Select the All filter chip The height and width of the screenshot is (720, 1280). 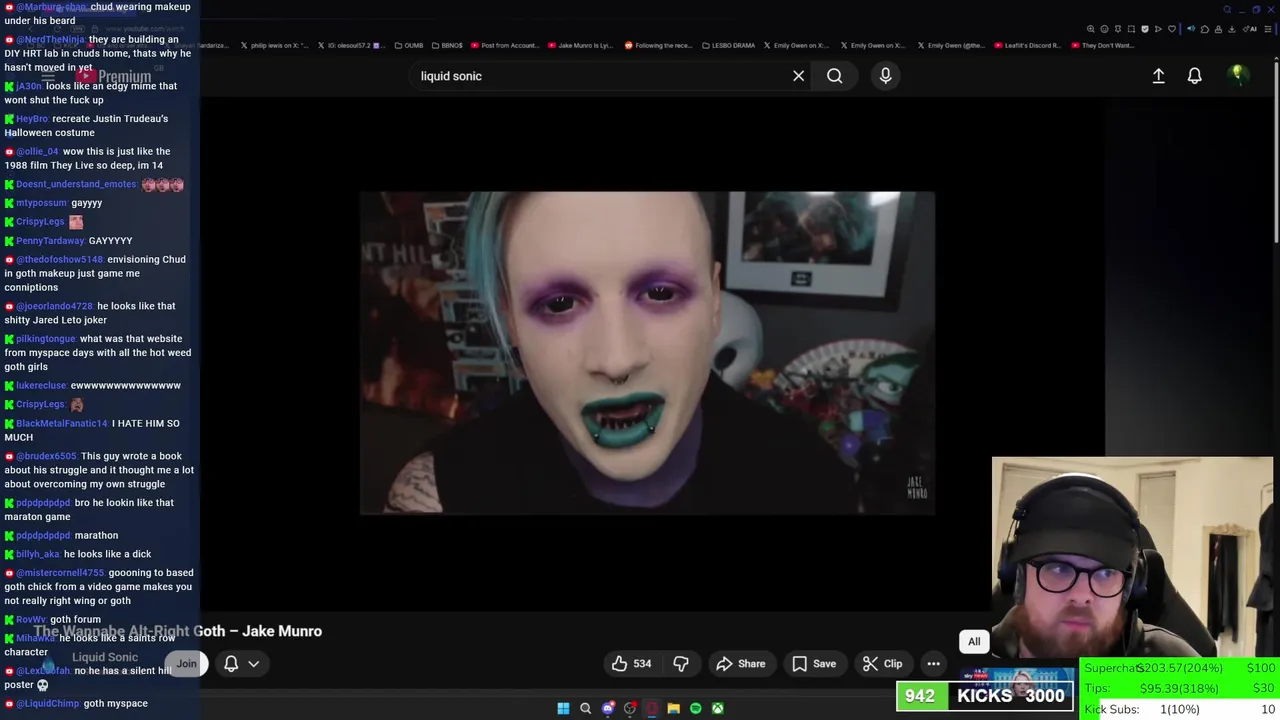point(974,642)
